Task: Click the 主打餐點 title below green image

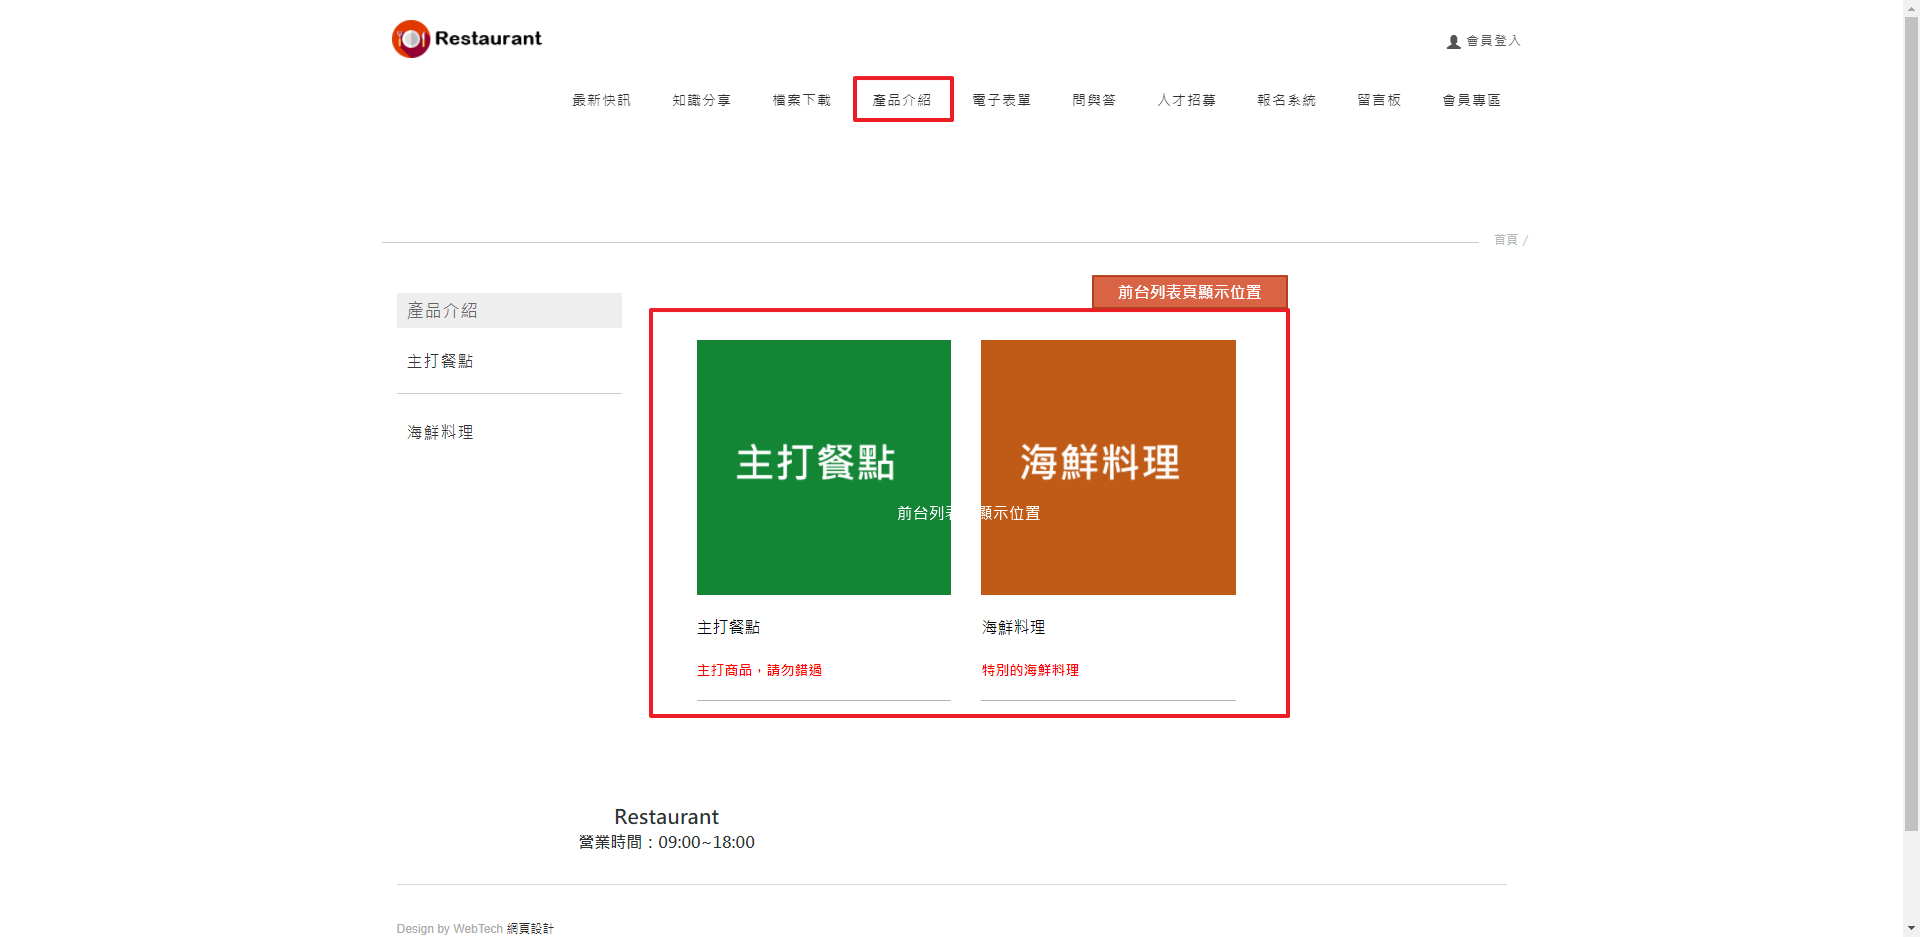Action: (728, 627)
